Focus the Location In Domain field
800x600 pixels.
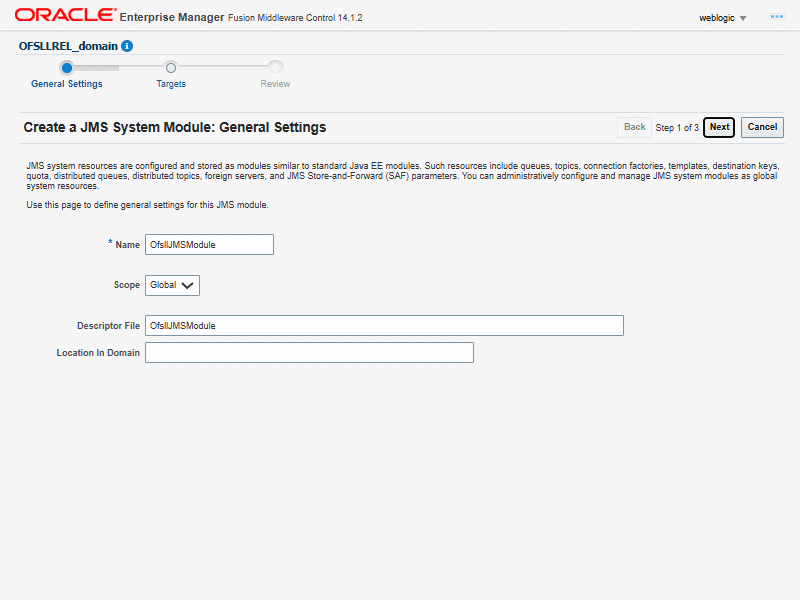tap(309, 353)
